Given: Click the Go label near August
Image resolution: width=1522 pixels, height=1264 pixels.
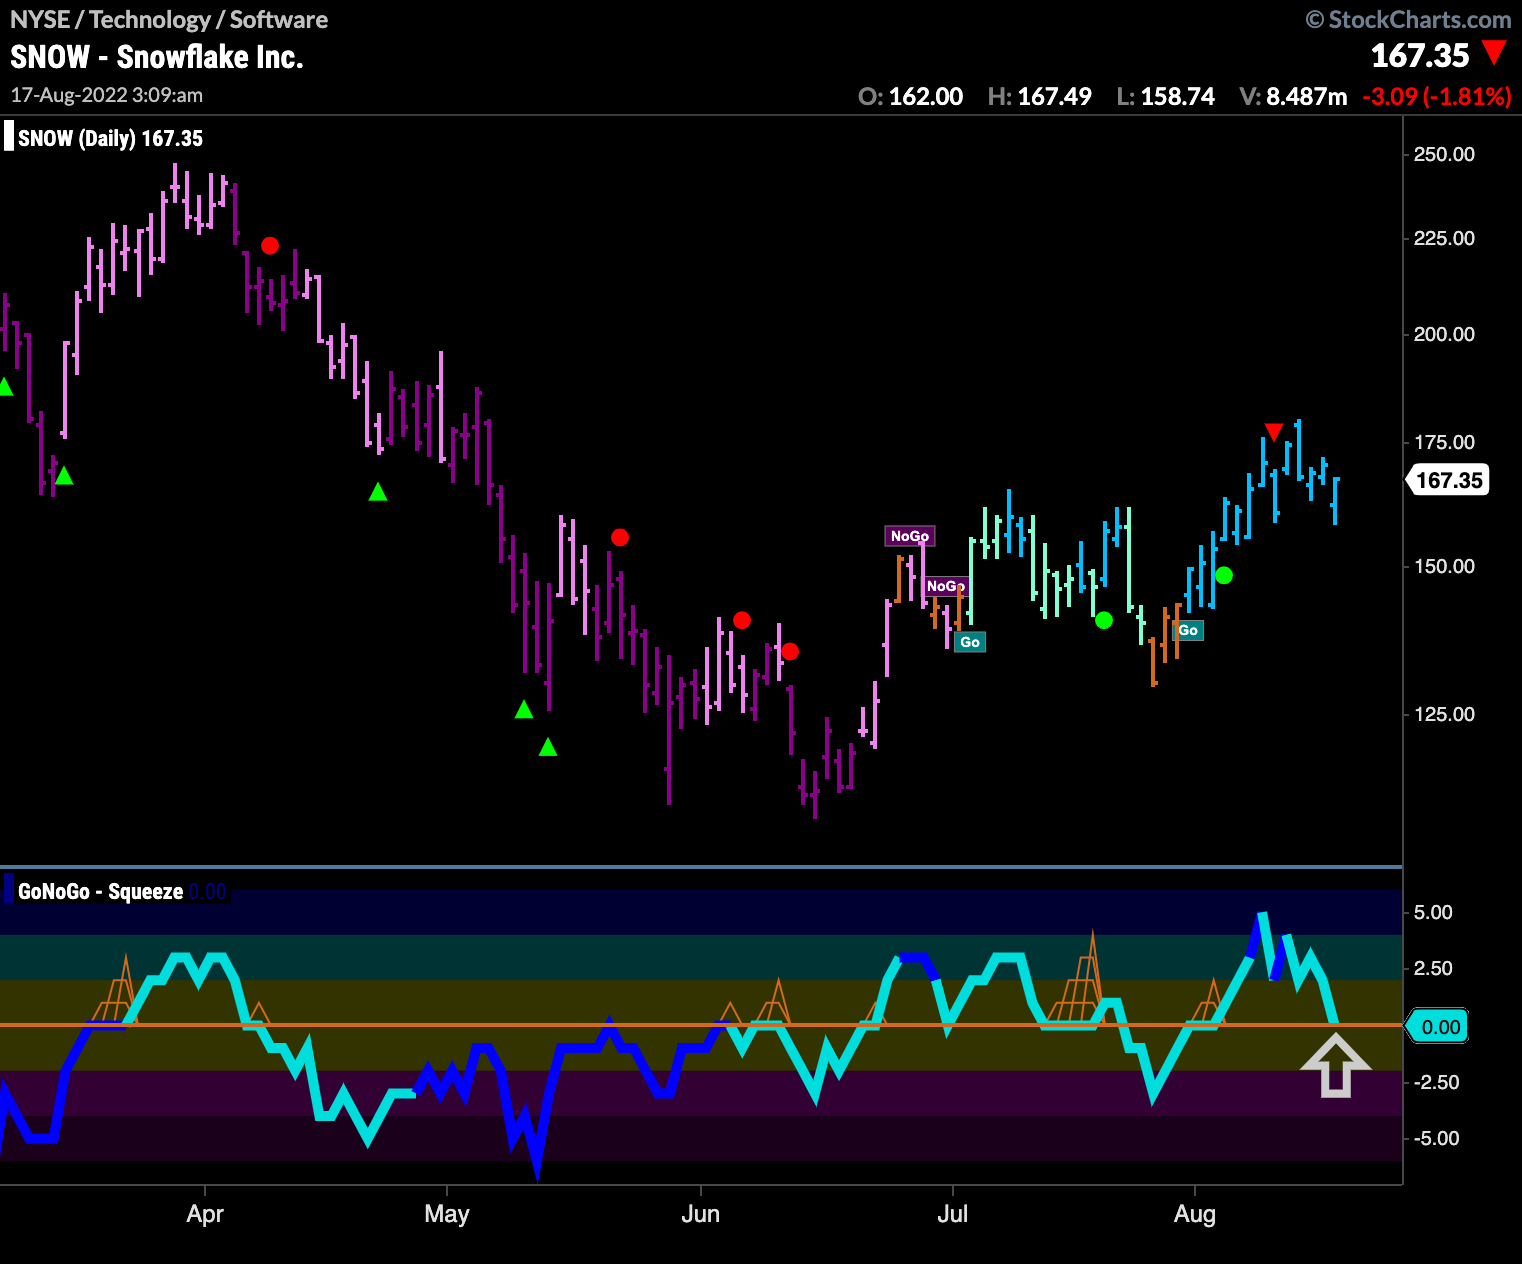Looking at the screenshot, I should [x=1188, y=630].
